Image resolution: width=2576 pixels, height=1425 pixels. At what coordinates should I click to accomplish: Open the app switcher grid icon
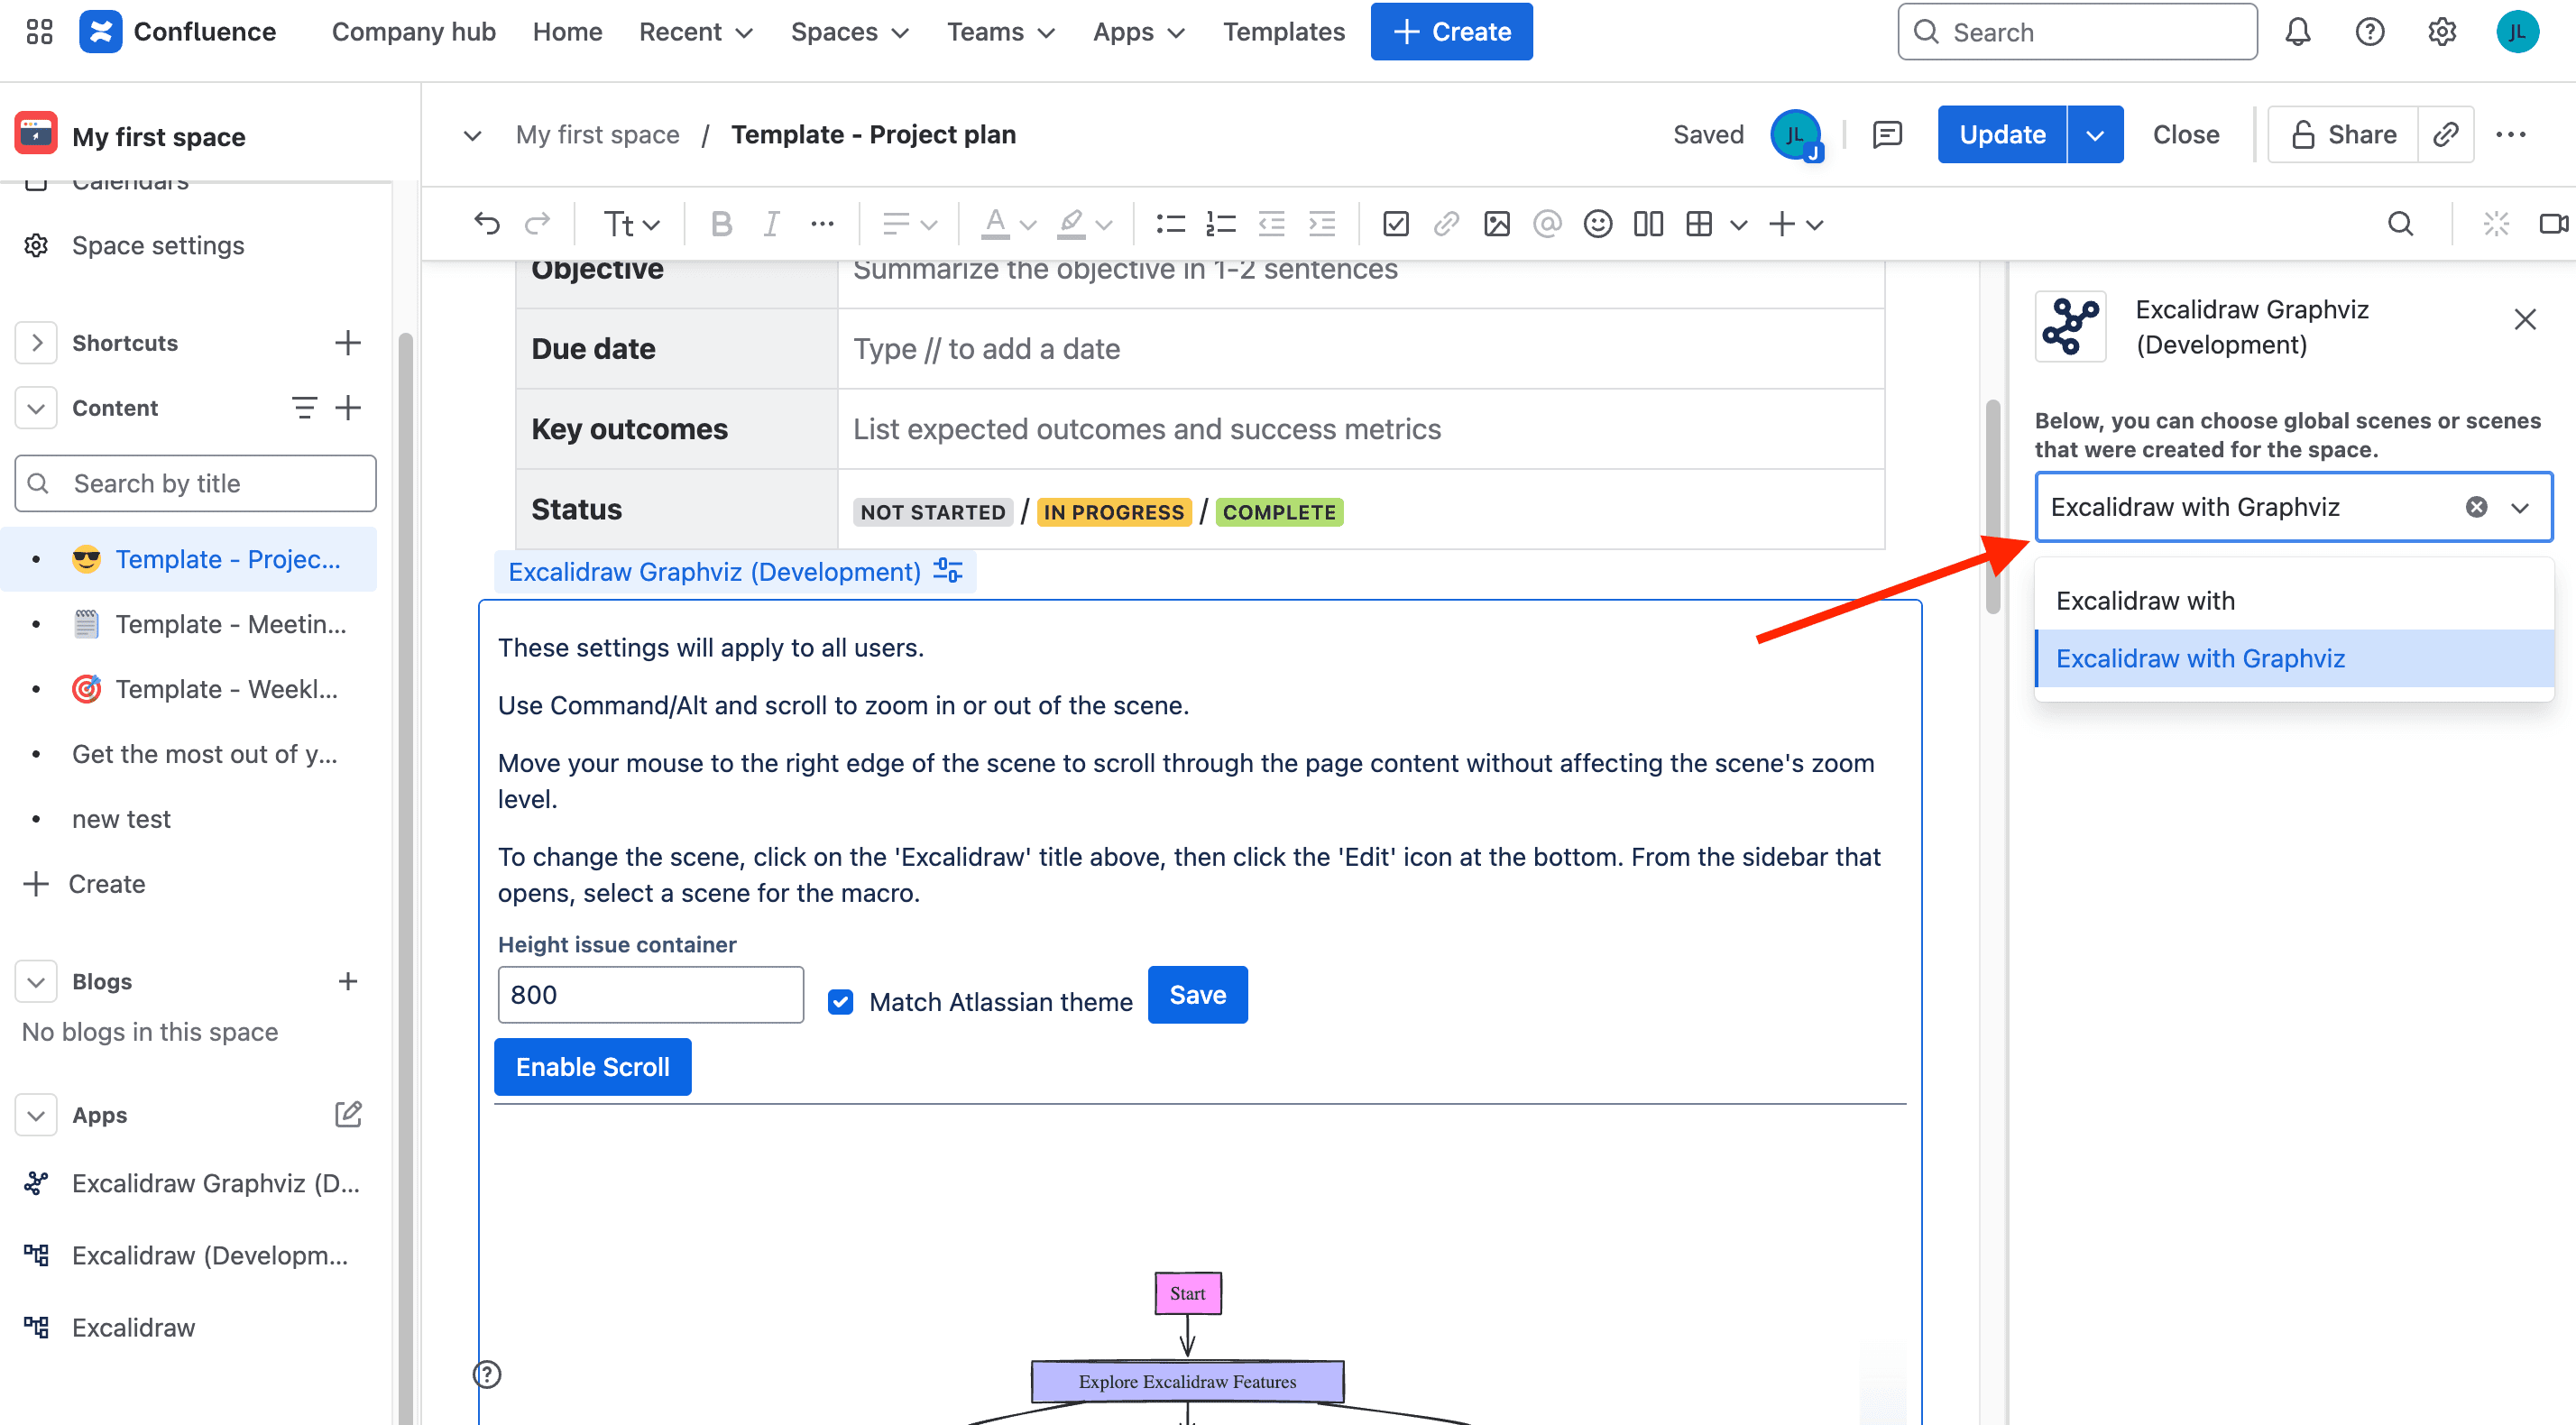[39, 32]
